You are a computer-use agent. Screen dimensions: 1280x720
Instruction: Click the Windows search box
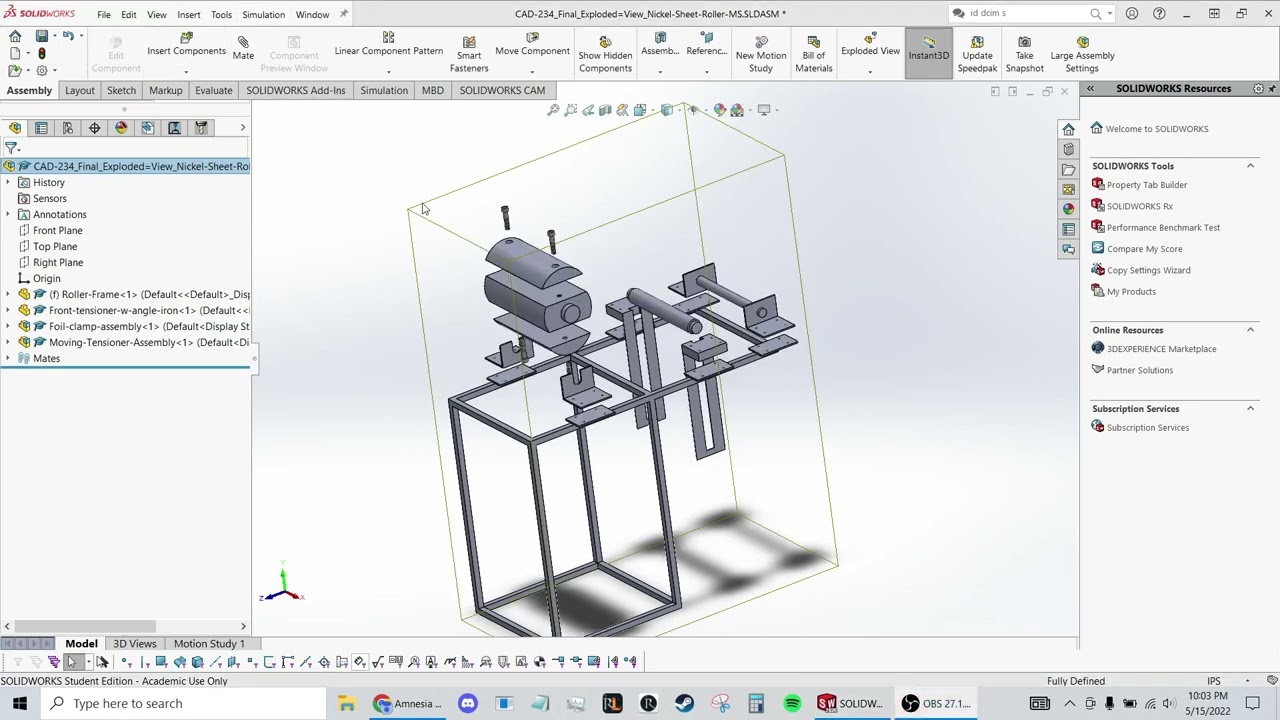(x=183, y=703)
